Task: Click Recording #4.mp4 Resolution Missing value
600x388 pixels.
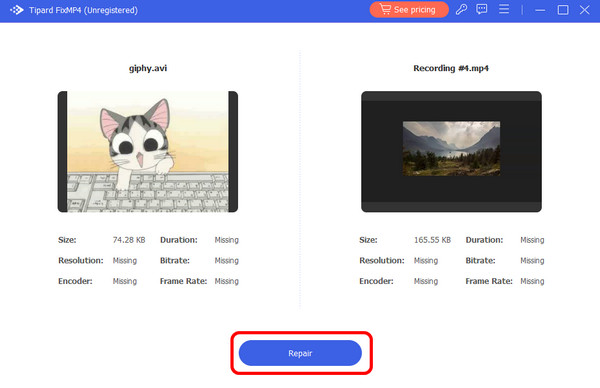Action: tap(426, 261)
